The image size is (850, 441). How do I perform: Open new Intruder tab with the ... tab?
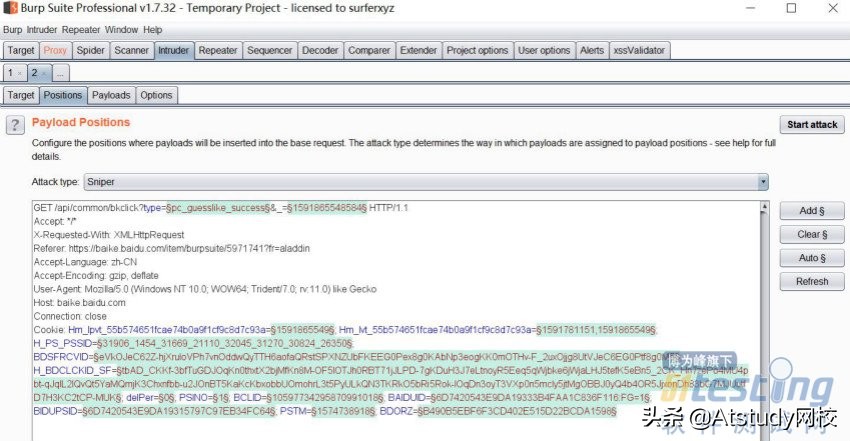coord(61,73)
